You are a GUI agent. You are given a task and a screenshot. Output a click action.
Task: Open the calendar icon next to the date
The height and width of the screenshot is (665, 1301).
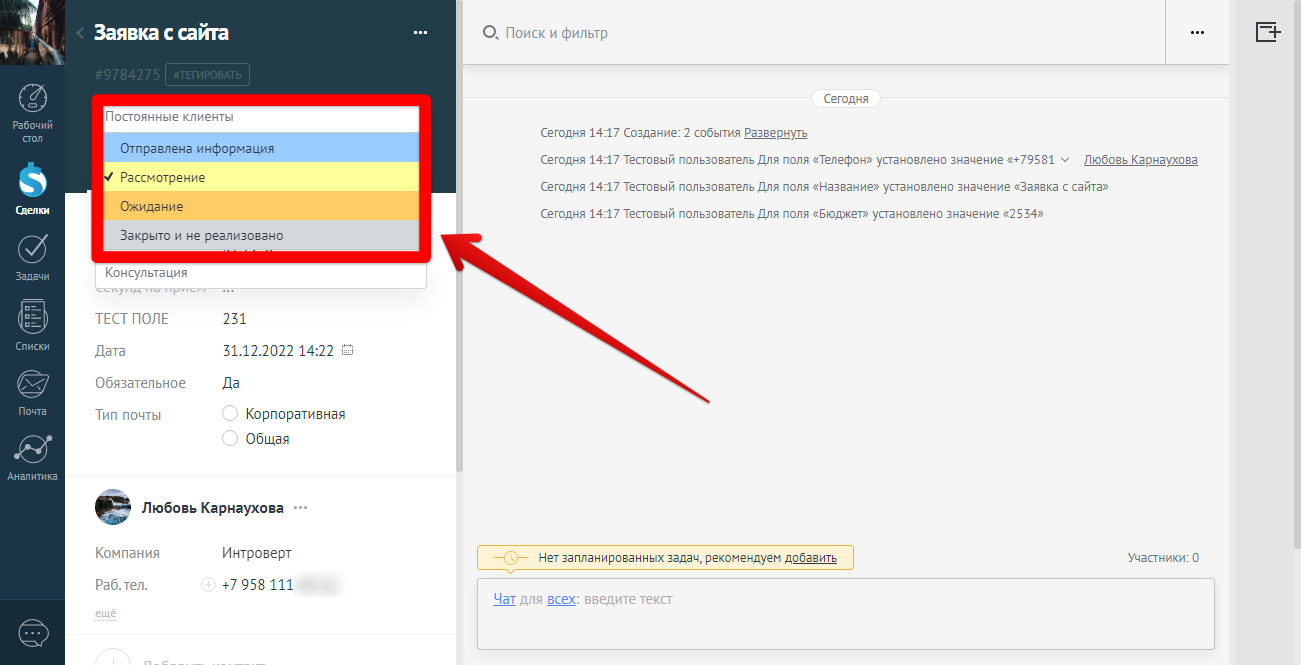point(347,351)
